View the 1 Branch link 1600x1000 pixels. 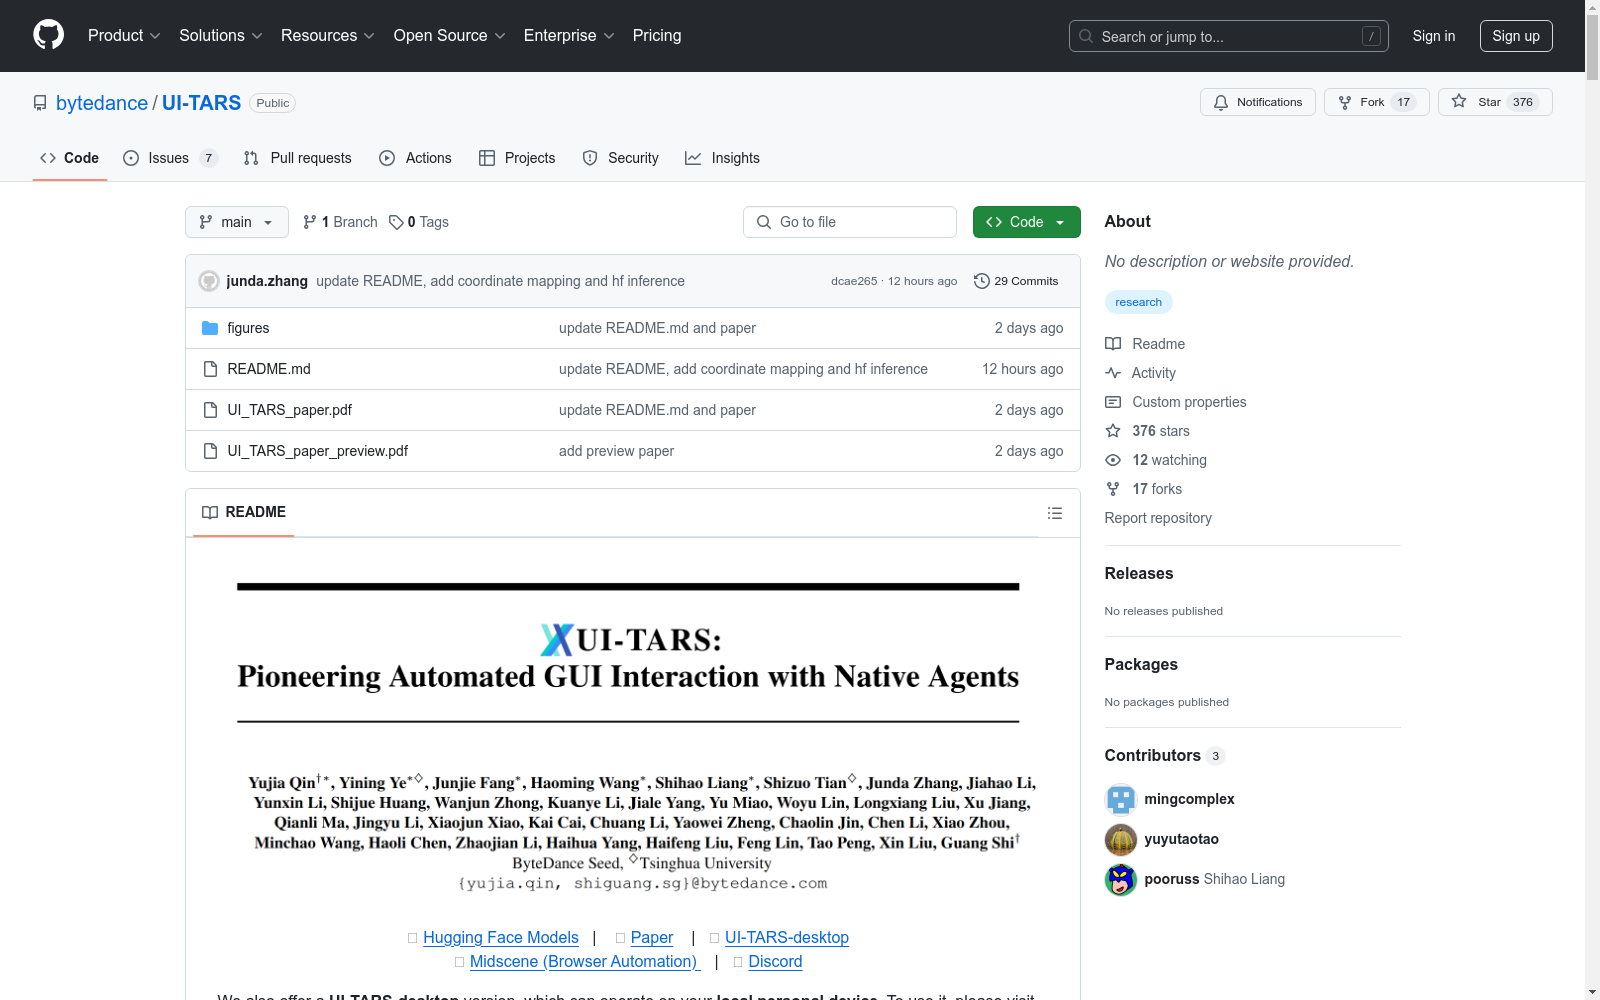click(x=340, y=222)
